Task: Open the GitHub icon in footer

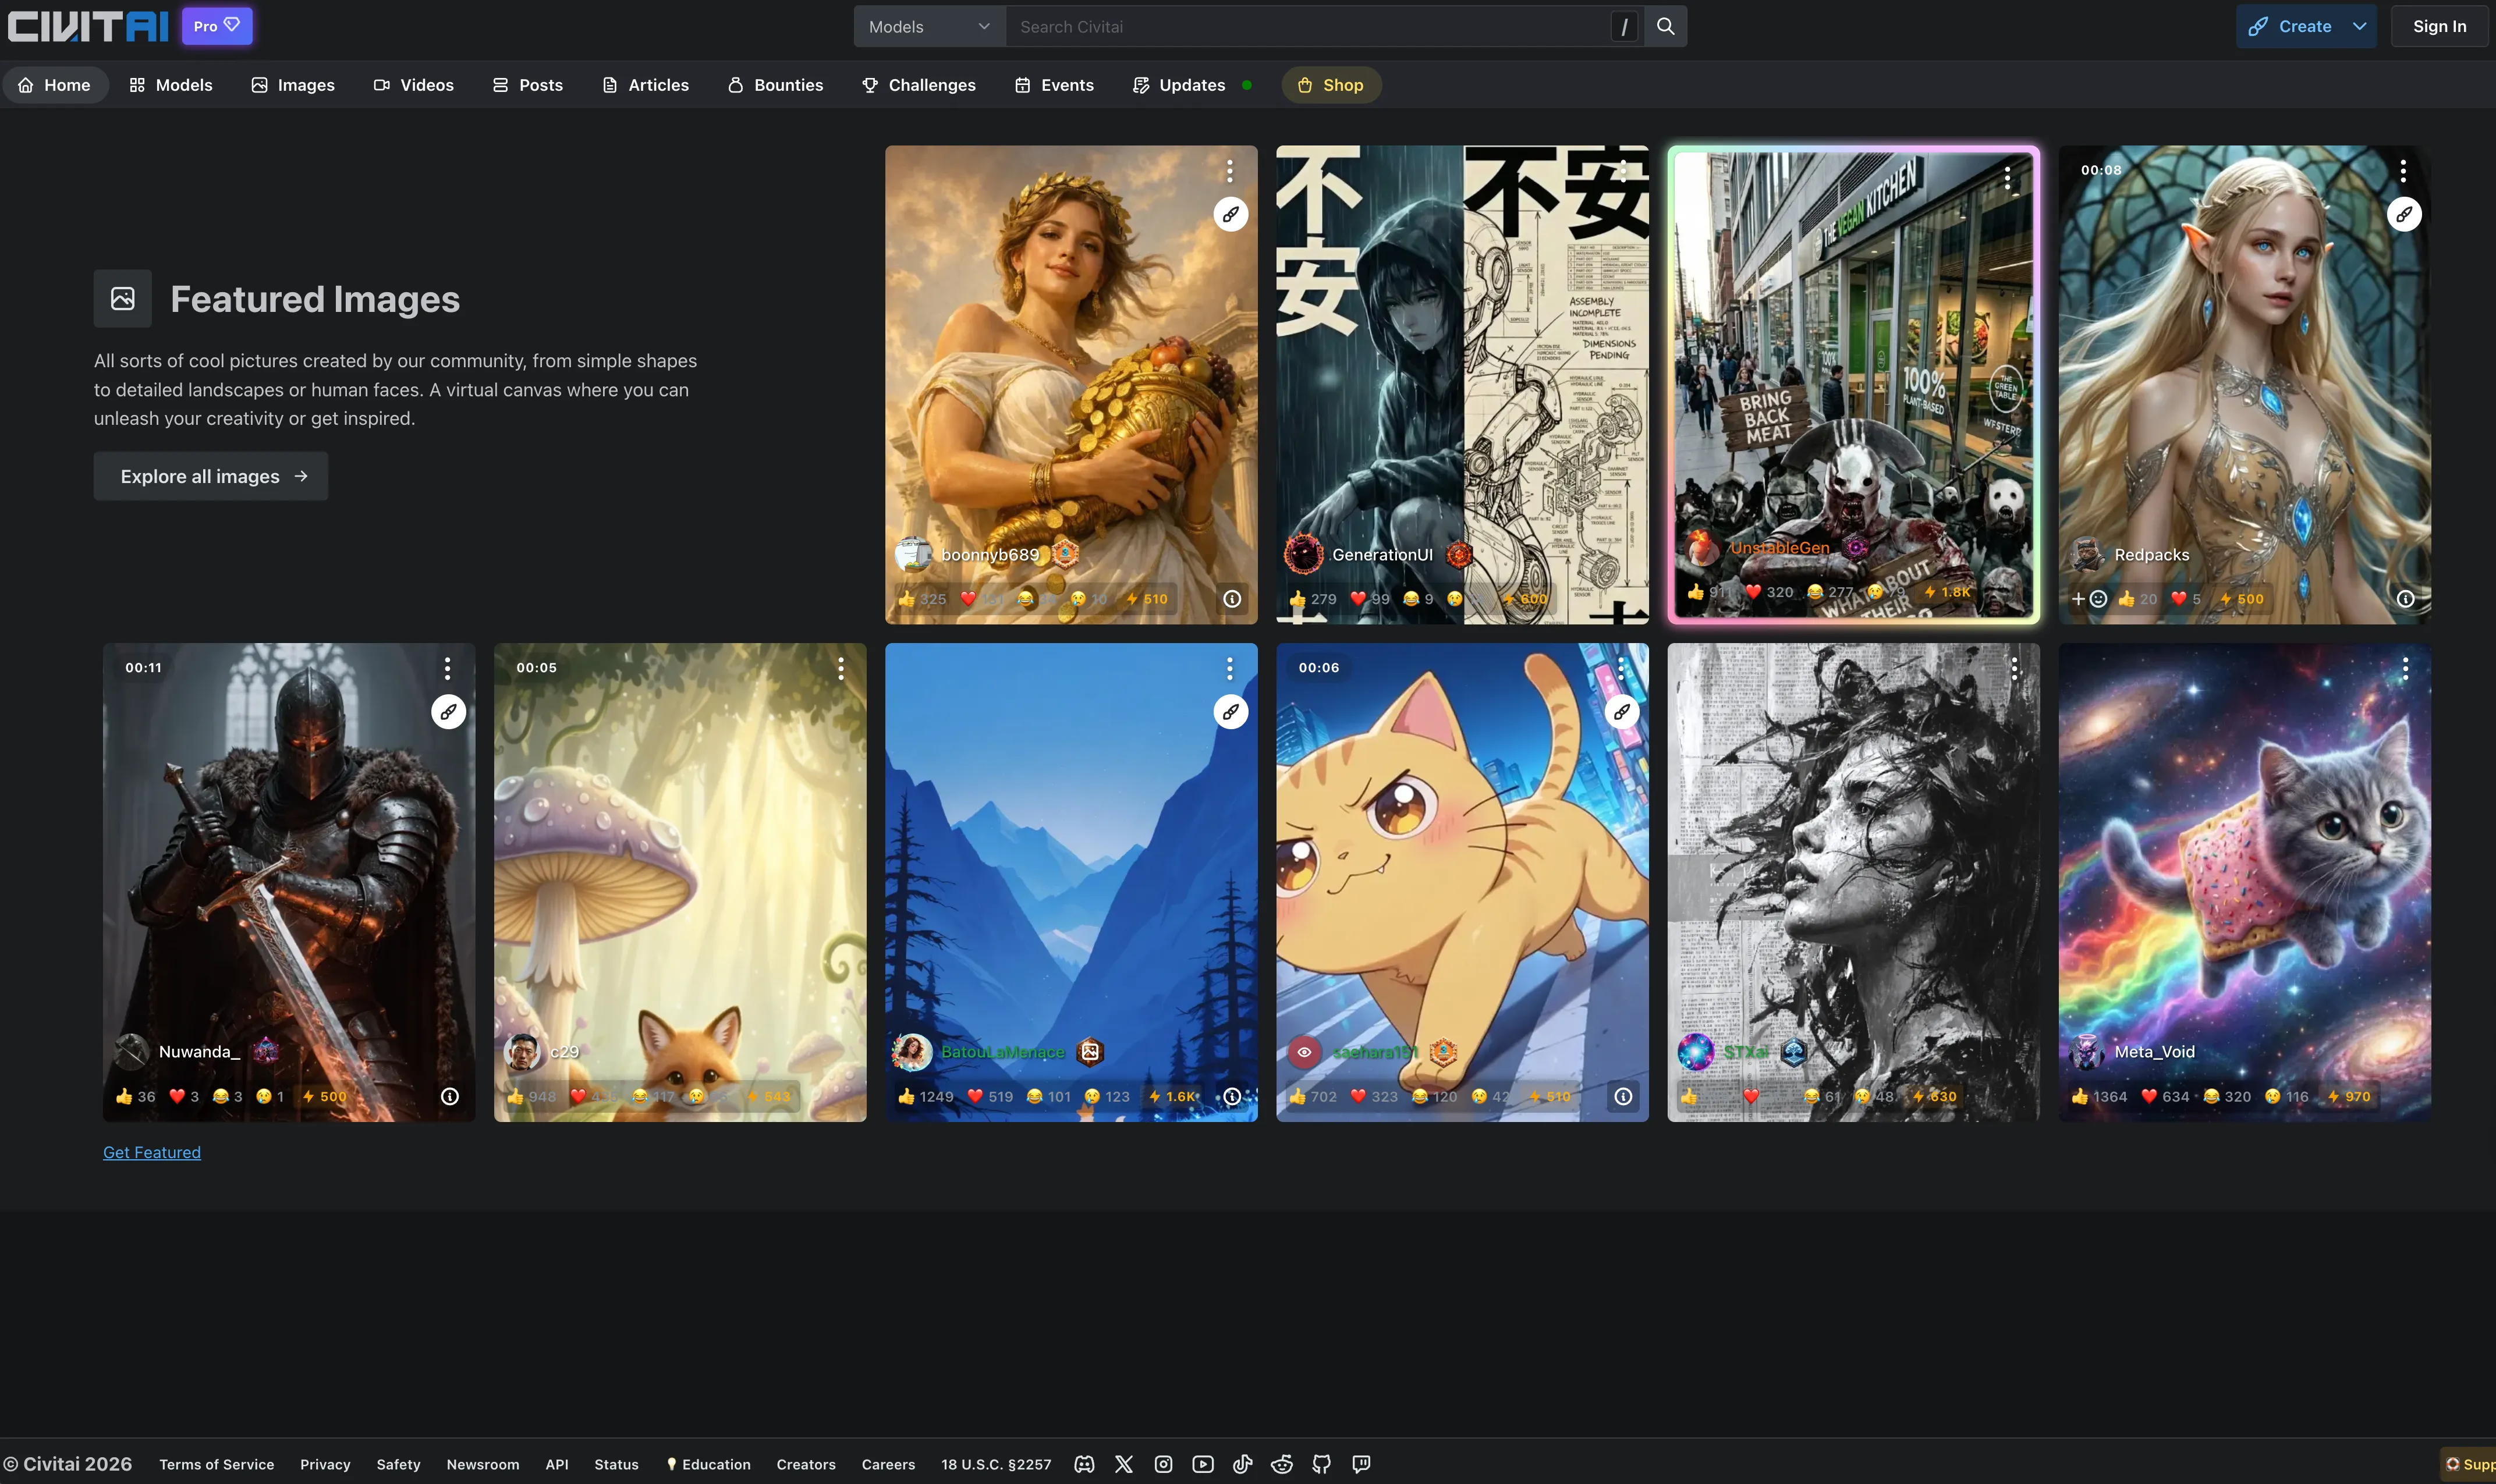Action: [x=1321, y=1464]
